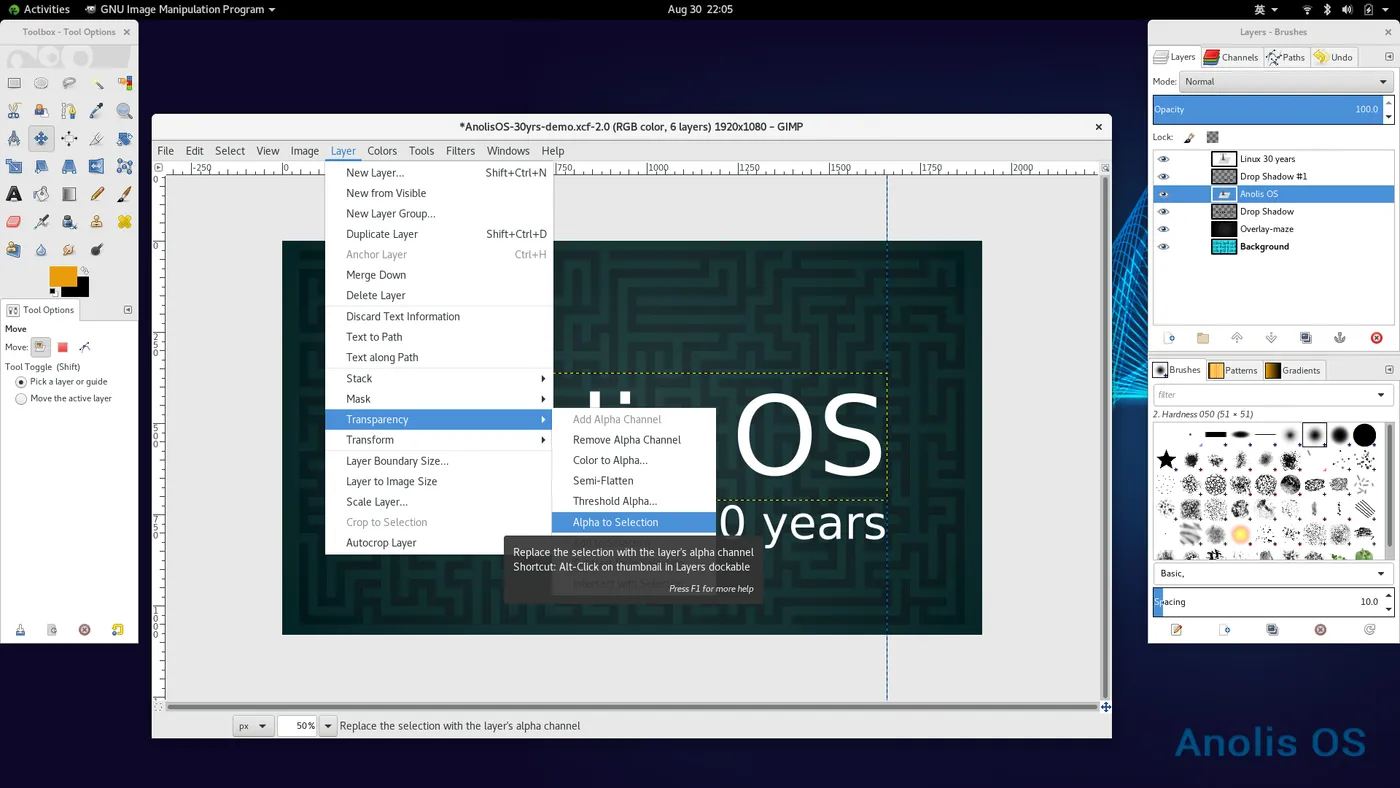Switch to the Channels tab
The height and width of the screenshot is (788, 1400).
tap(1231, 57)
